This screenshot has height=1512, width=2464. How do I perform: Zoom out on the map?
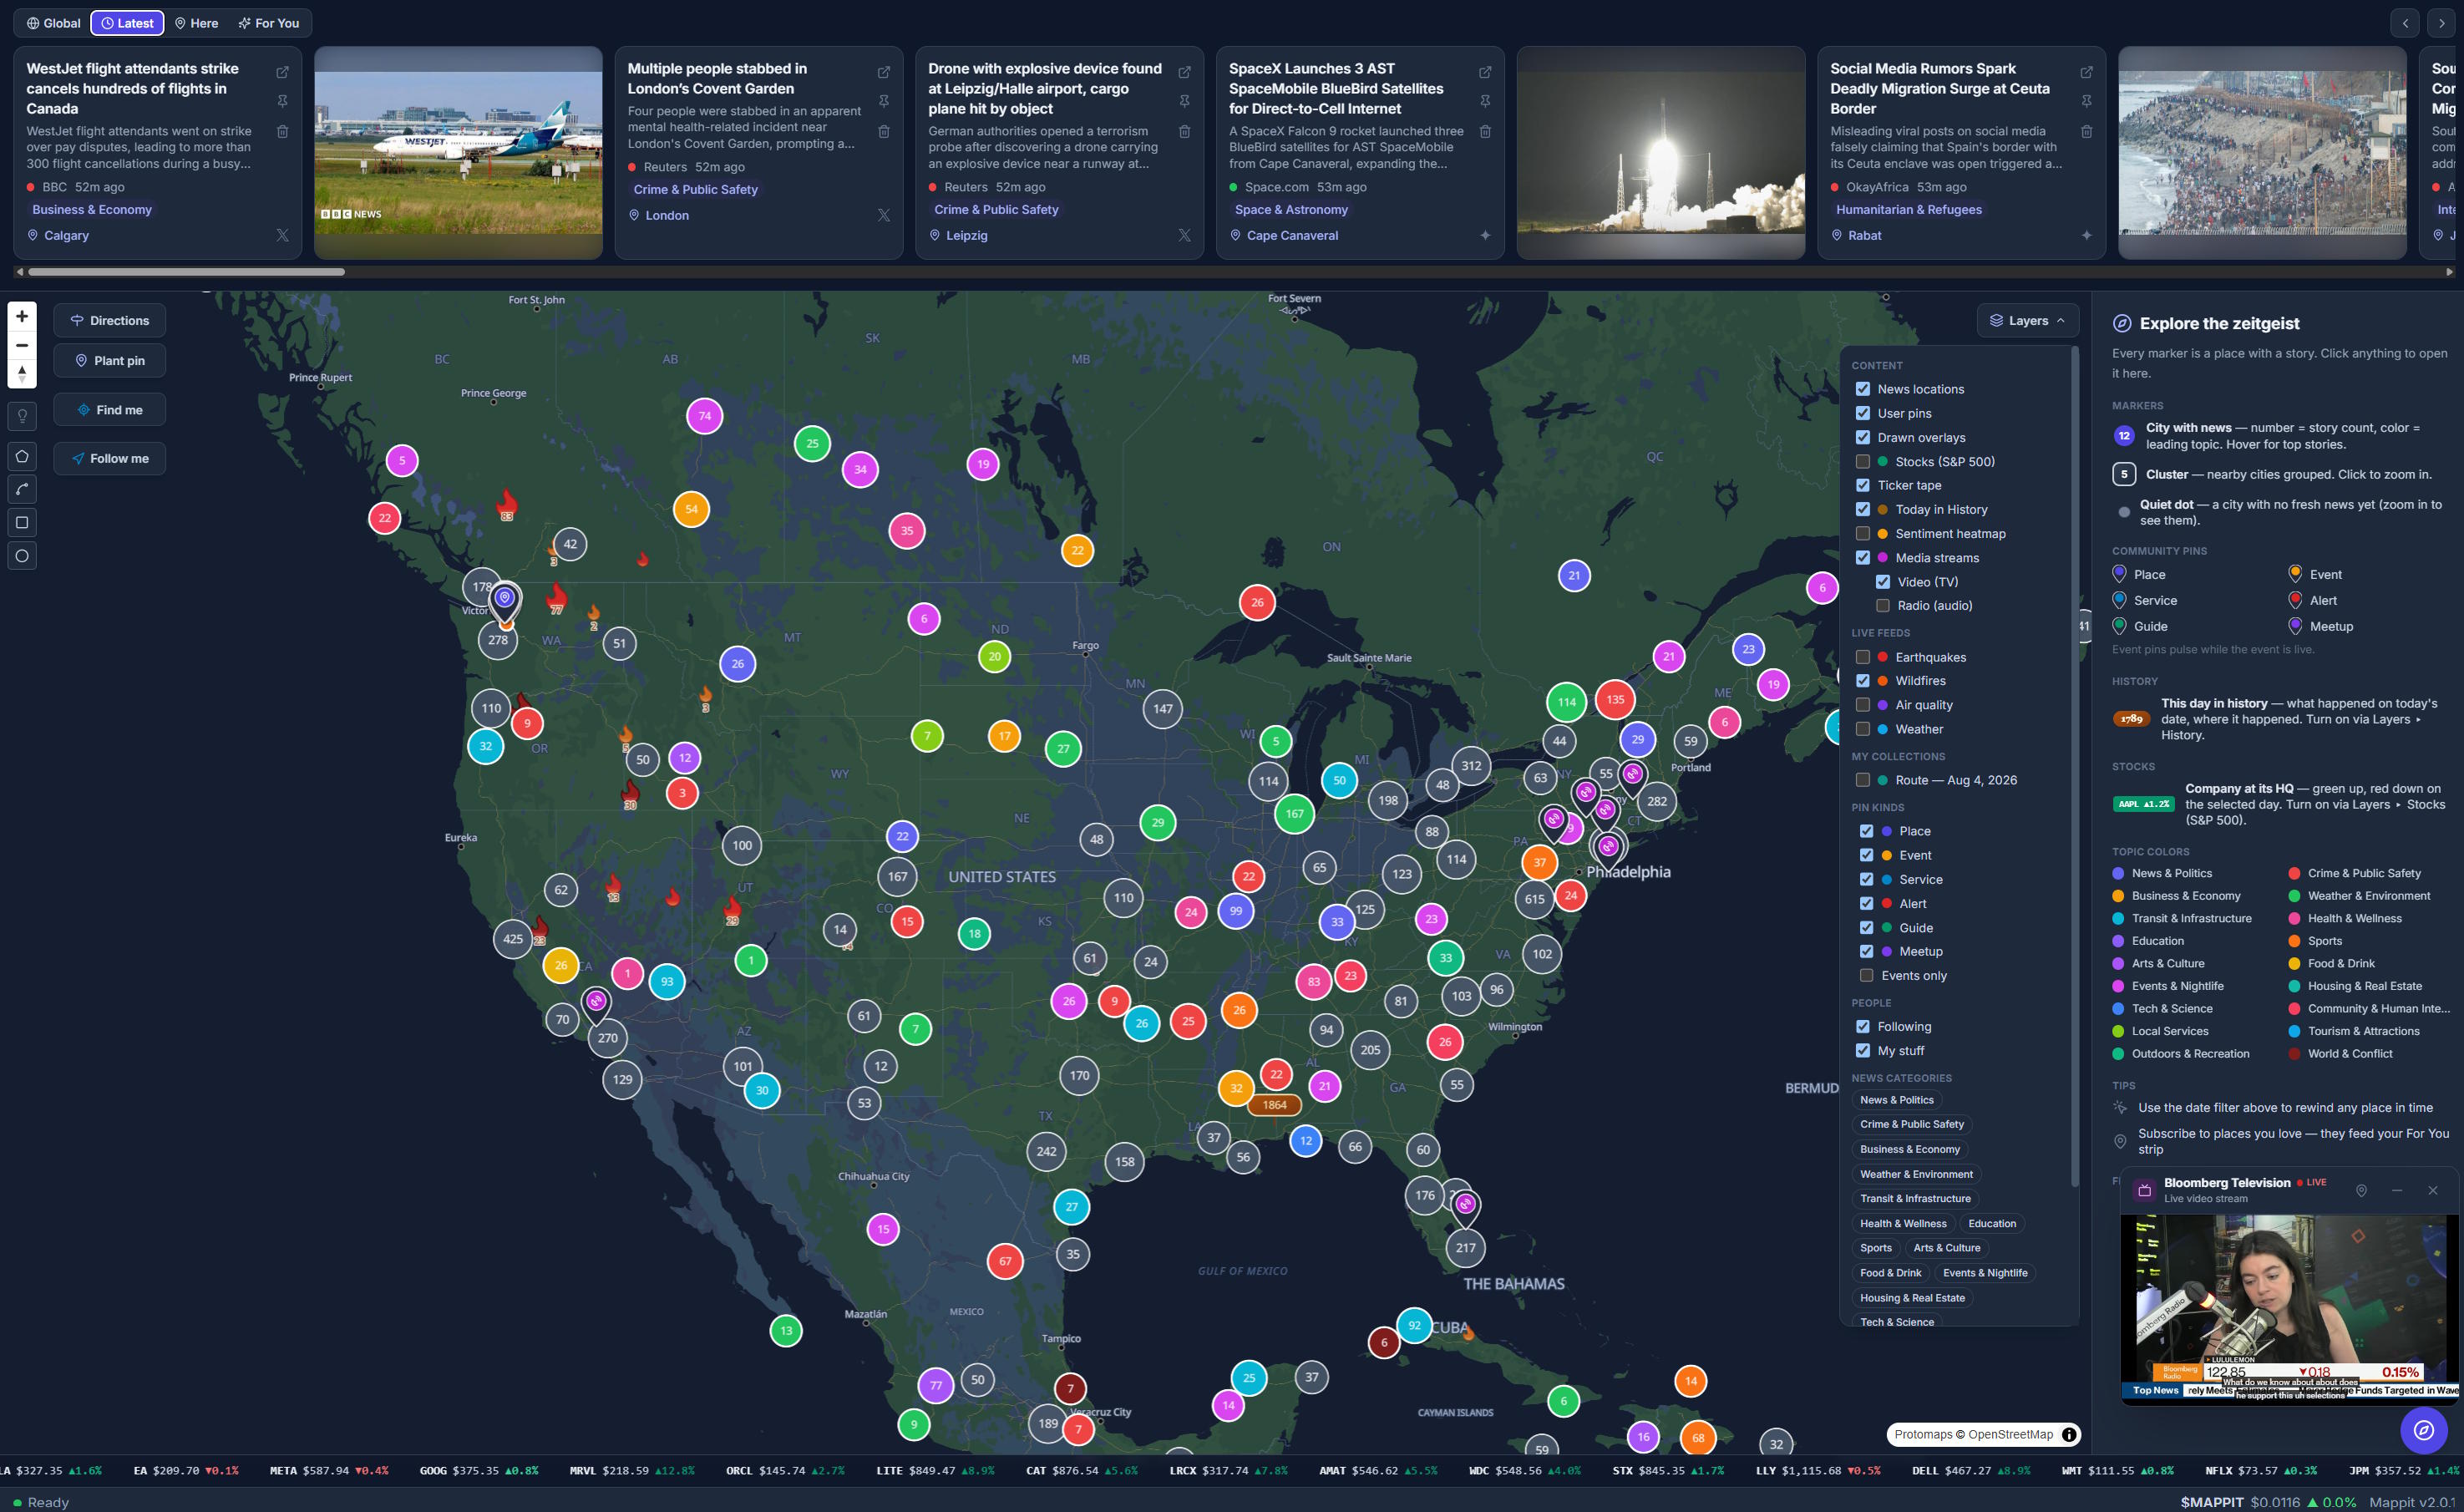pos(22,345)
